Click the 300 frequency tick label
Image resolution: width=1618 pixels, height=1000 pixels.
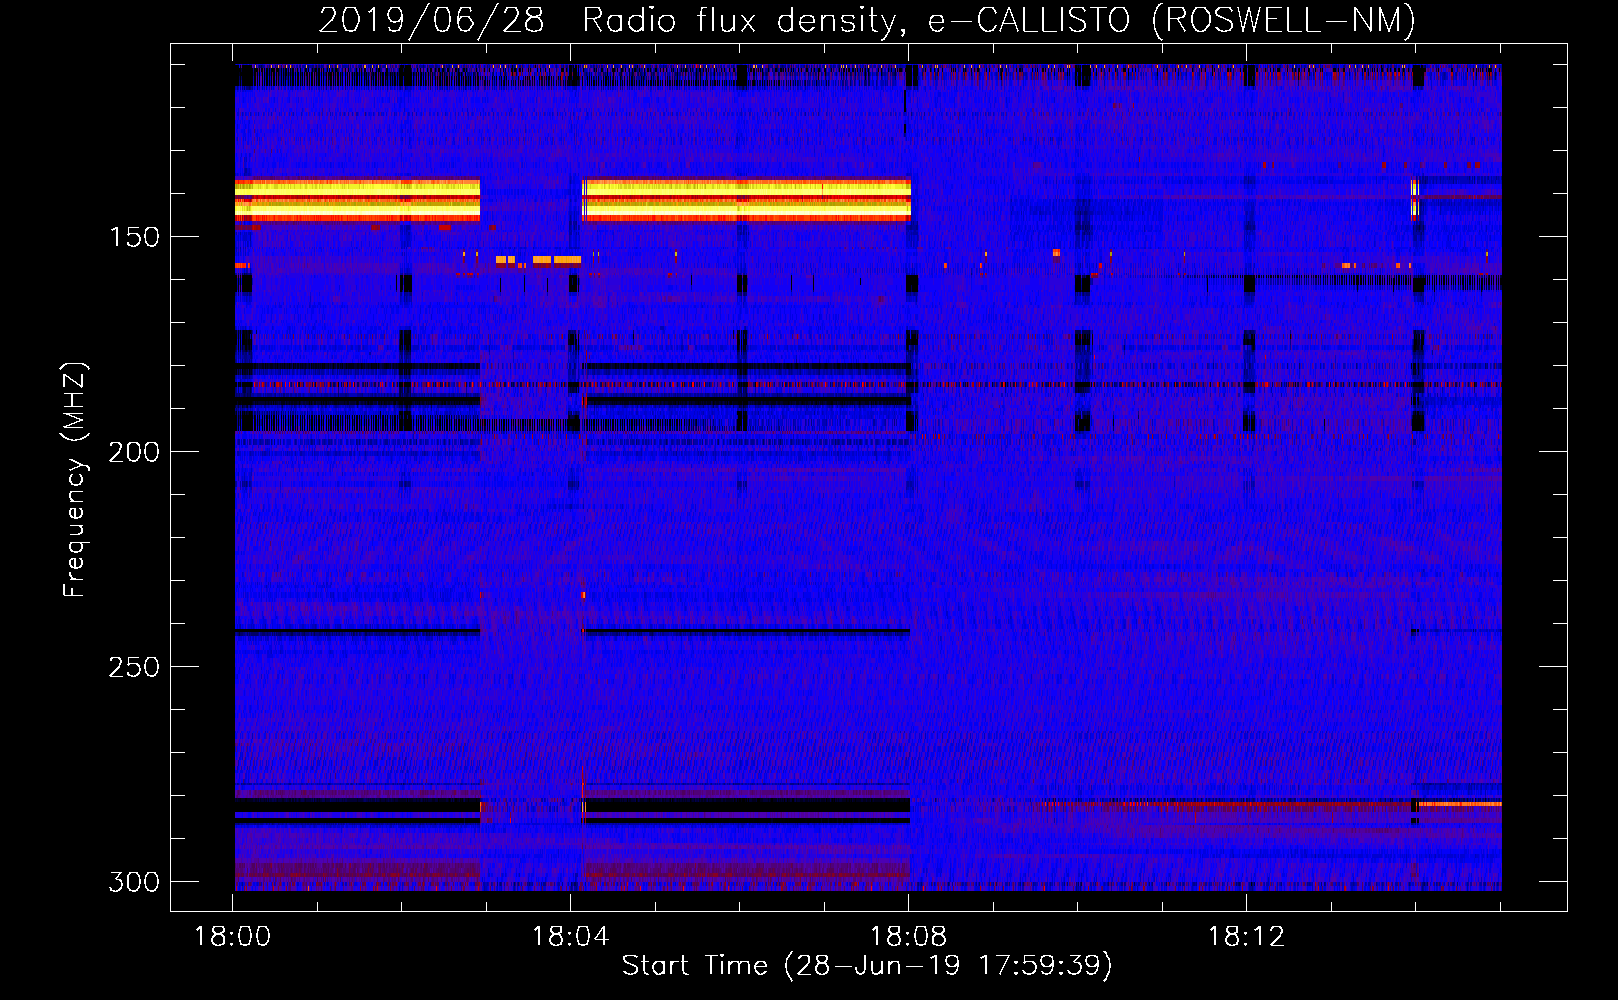click(134, 882)
